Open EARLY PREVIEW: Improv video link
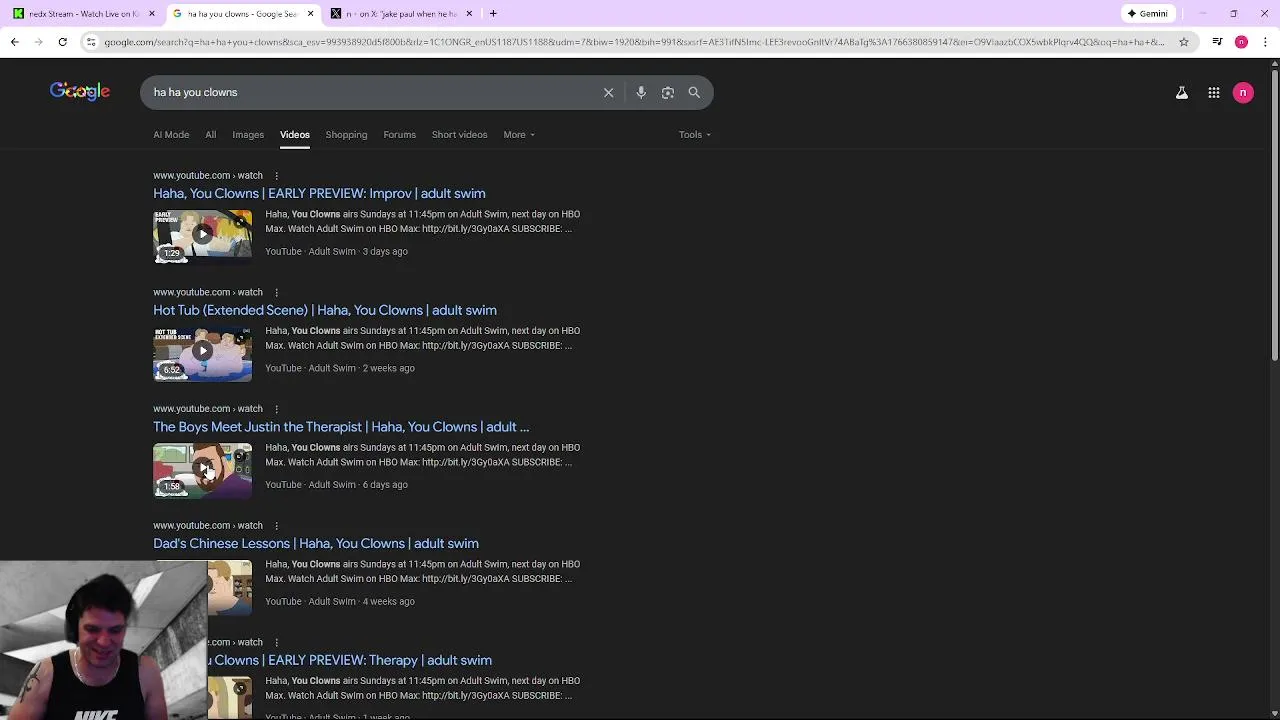The width and height of the screenshot is (1280, 720). [x=319, y=193]
